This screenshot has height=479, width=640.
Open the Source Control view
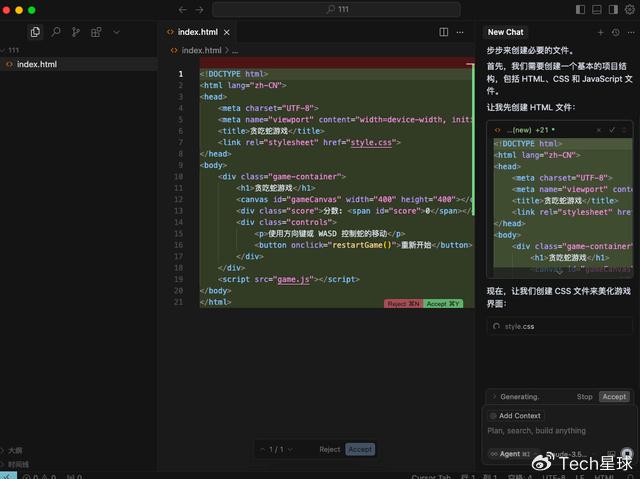point(76,32)
